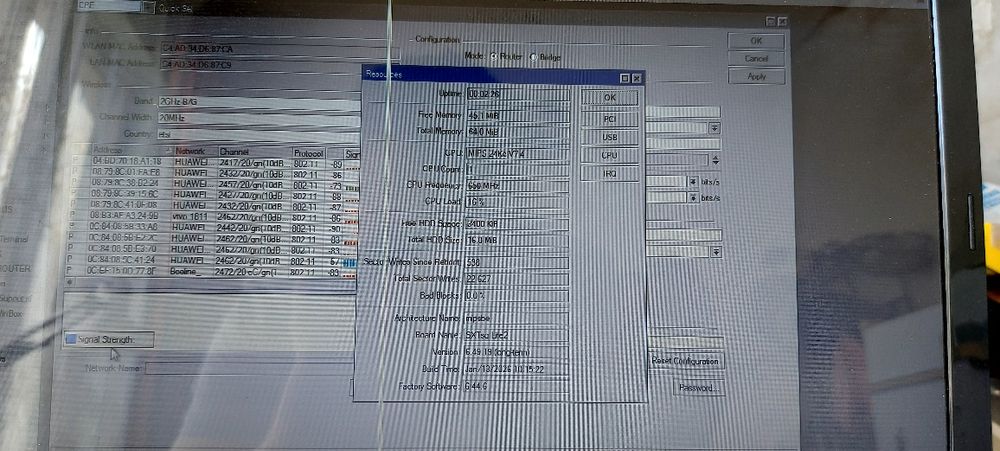
Task: Click the dropdown arrow beside CPE
Action: [148, 6]
